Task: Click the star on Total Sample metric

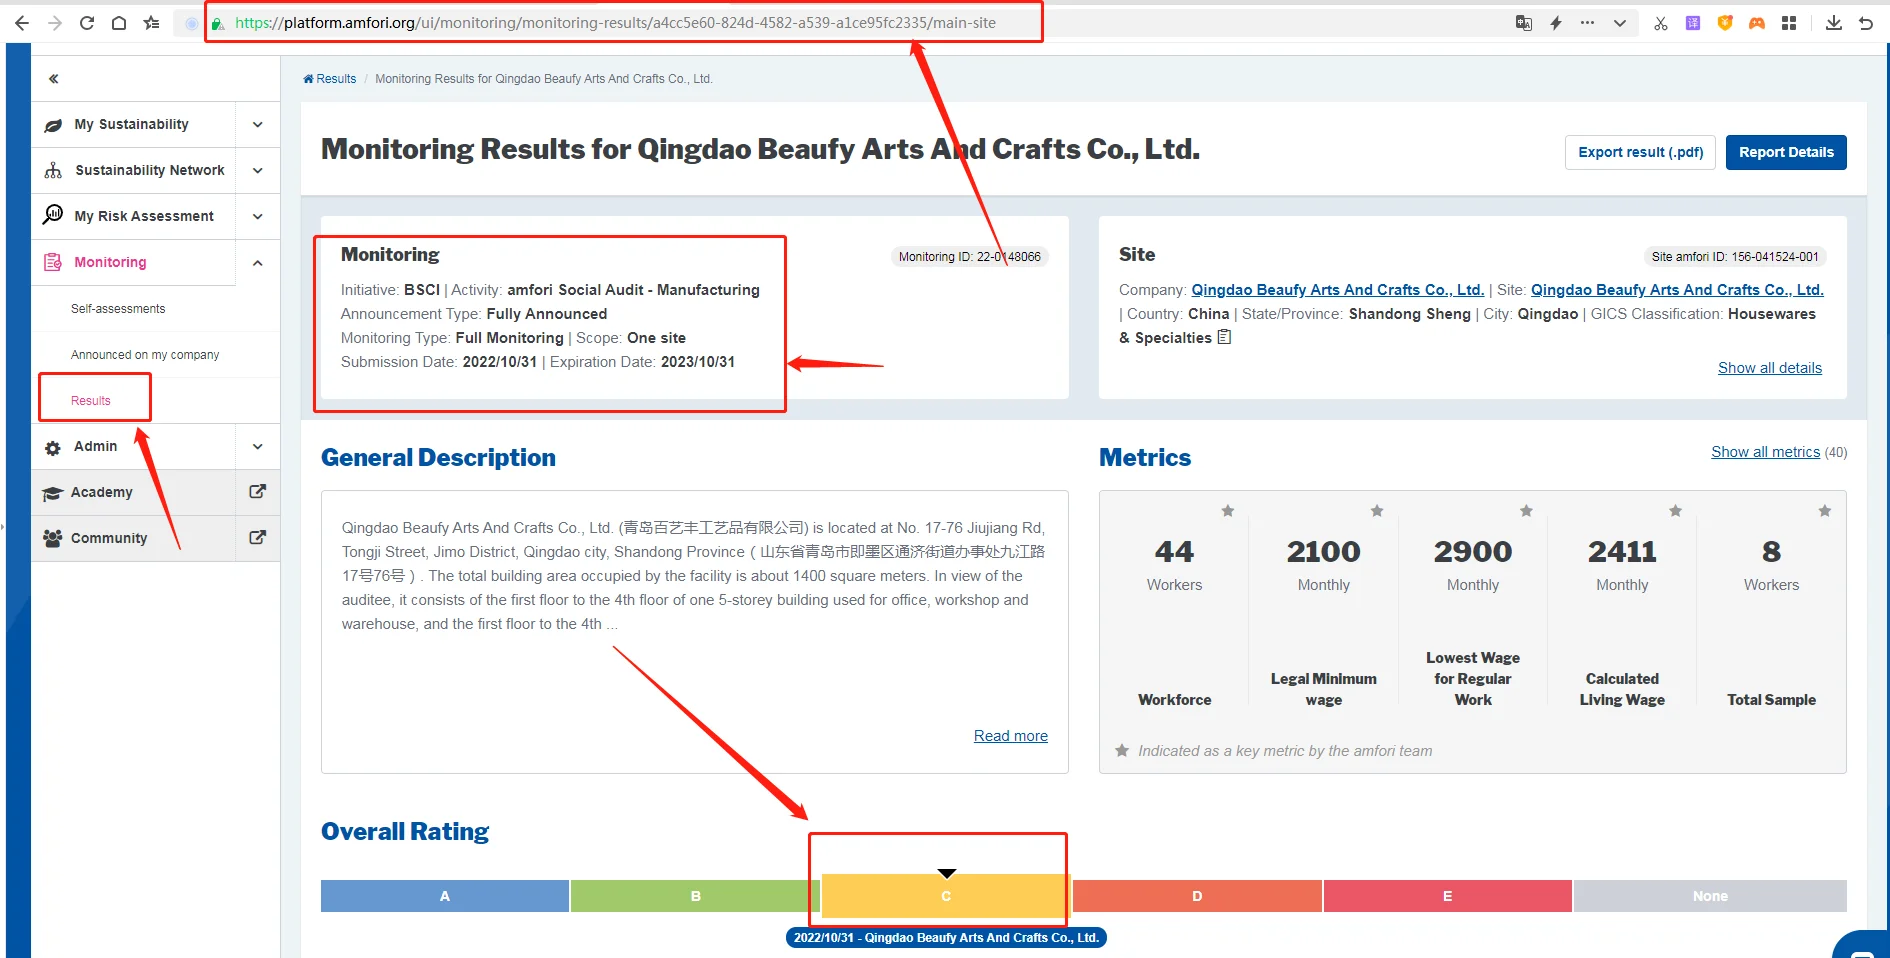Action: (1824, 511)
